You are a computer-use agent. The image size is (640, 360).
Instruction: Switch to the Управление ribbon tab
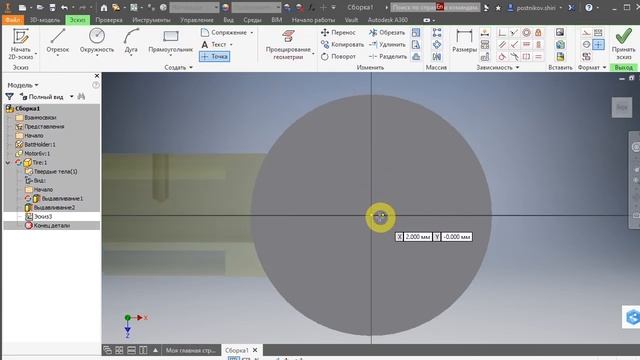tap(197, 20)
